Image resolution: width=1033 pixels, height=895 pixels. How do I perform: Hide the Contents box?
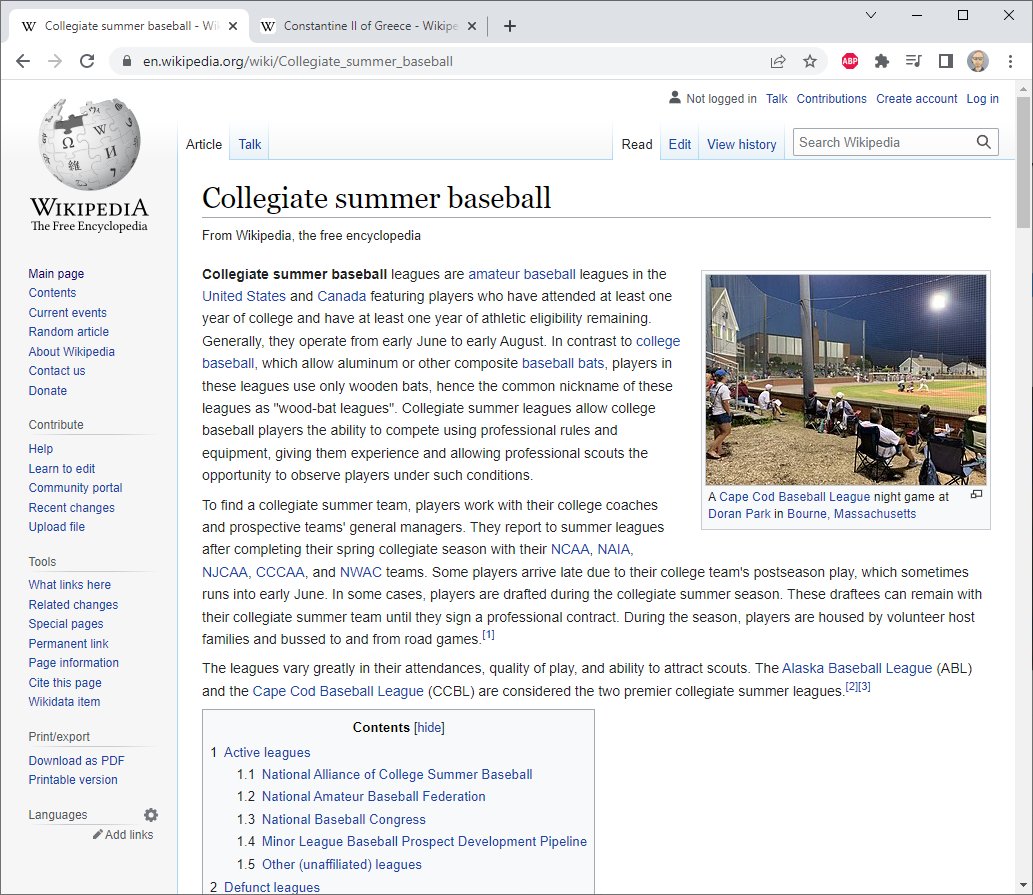click(x=429, y=727)
